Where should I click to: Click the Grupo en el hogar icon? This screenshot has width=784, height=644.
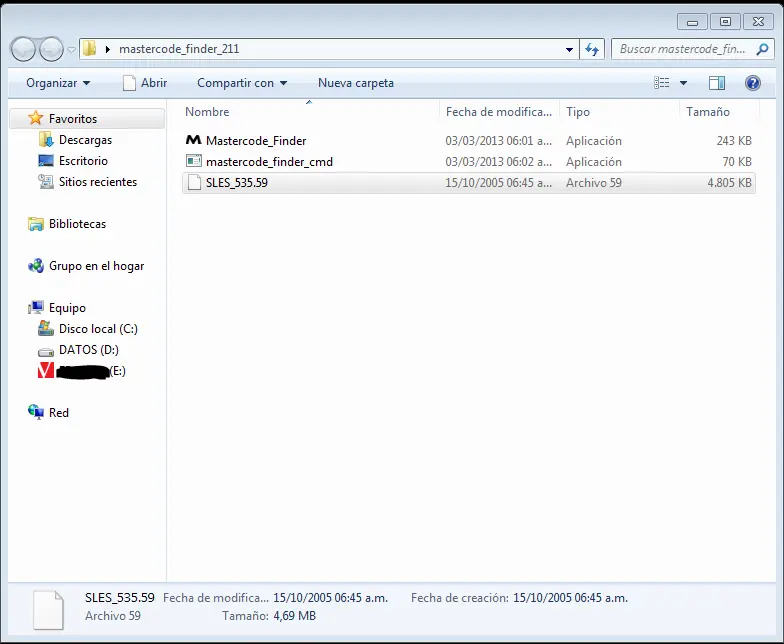click(x=36, y=266)
